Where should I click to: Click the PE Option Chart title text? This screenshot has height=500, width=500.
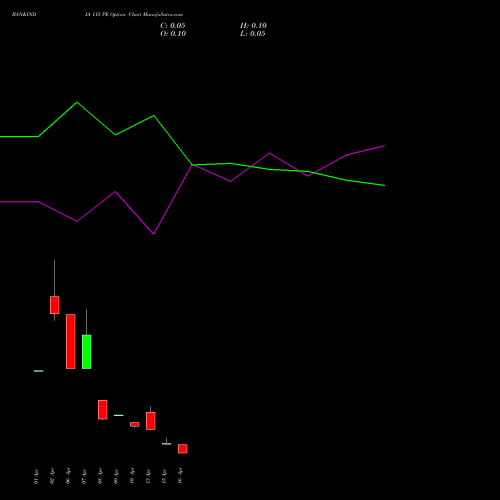coord(134,14)
